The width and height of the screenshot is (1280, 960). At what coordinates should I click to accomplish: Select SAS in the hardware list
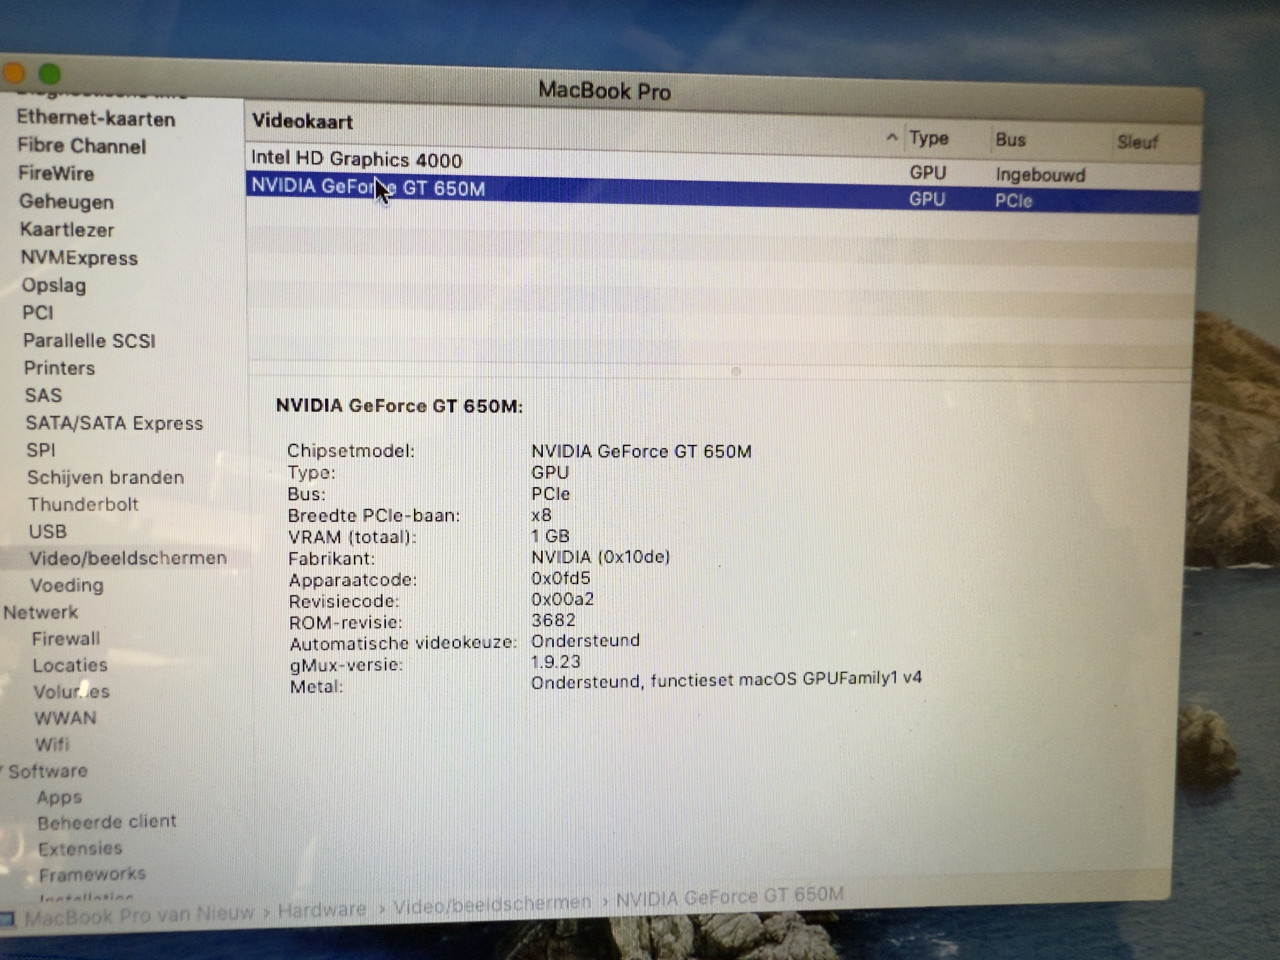[x=43, y=395]
